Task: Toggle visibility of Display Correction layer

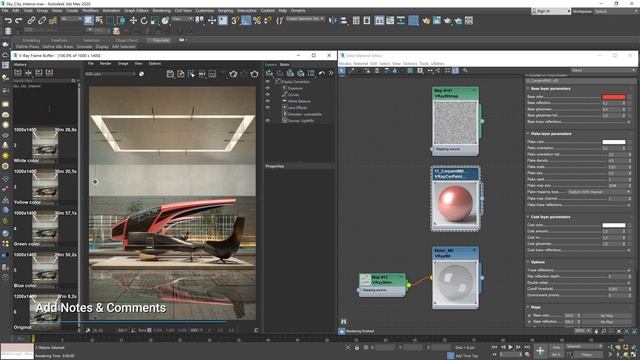Action: click(268, 82)
